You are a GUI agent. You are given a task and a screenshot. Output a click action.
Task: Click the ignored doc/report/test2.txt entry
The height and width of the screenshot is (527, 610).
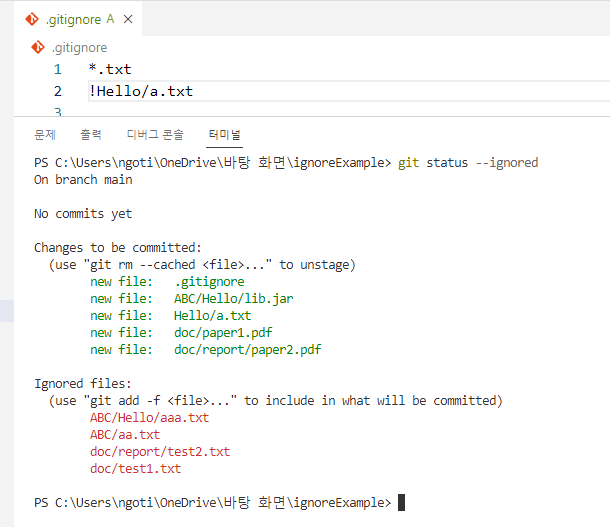tap(160, 452)
